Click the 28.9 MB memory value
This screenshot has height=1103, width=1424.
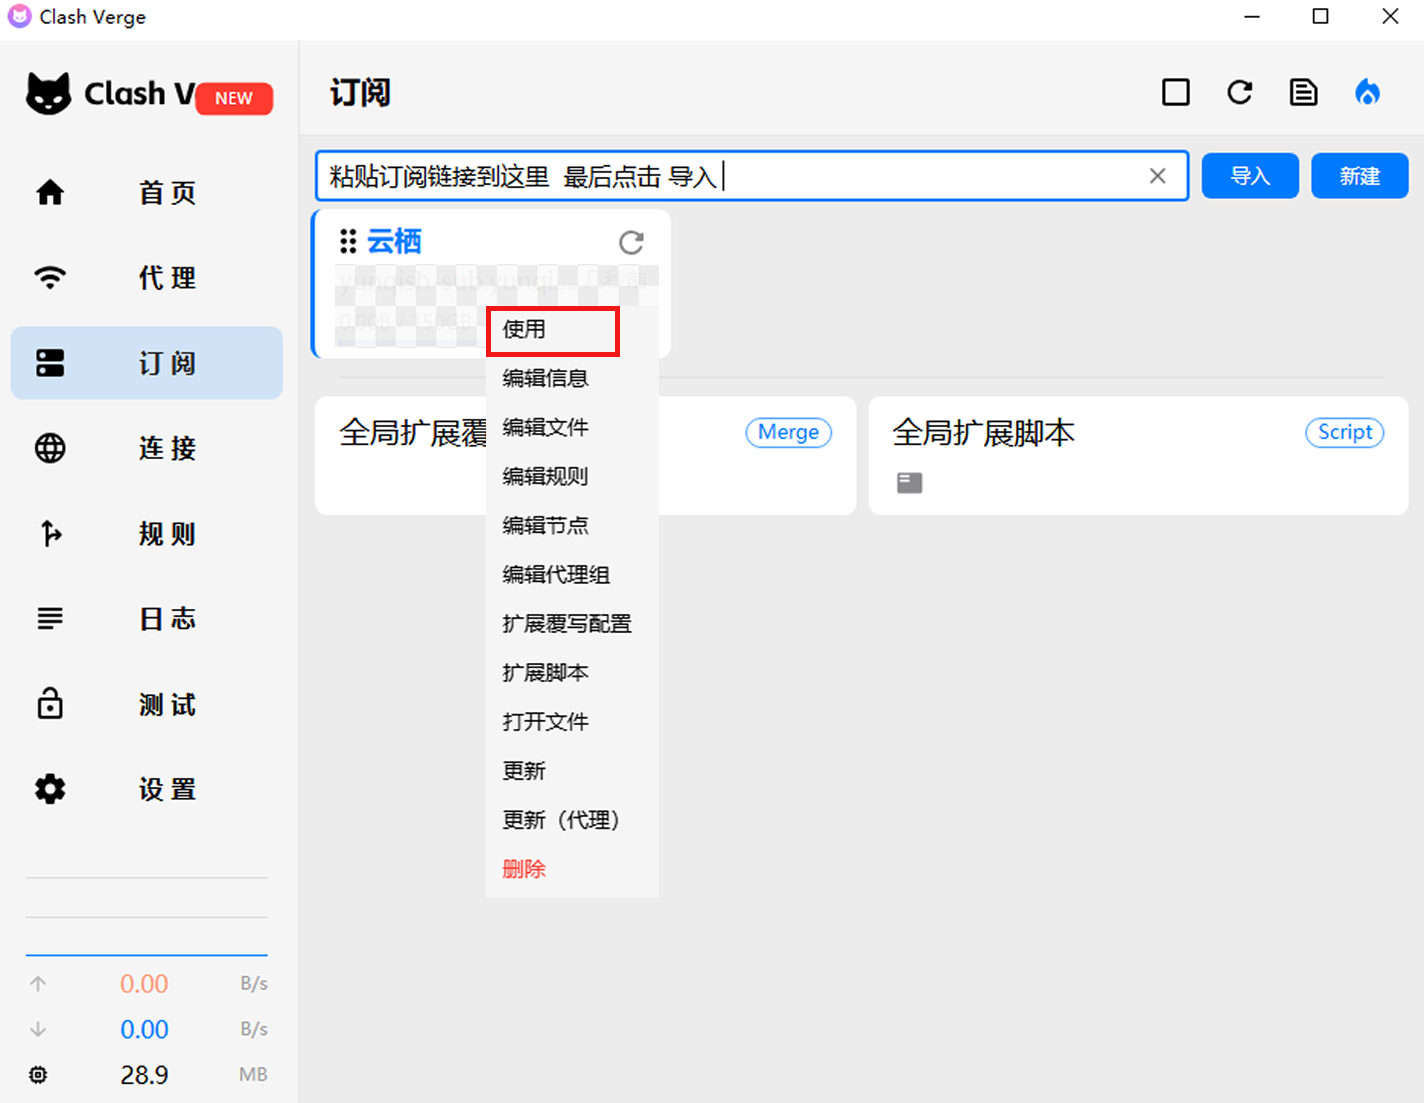click(x=144, y=1075)
